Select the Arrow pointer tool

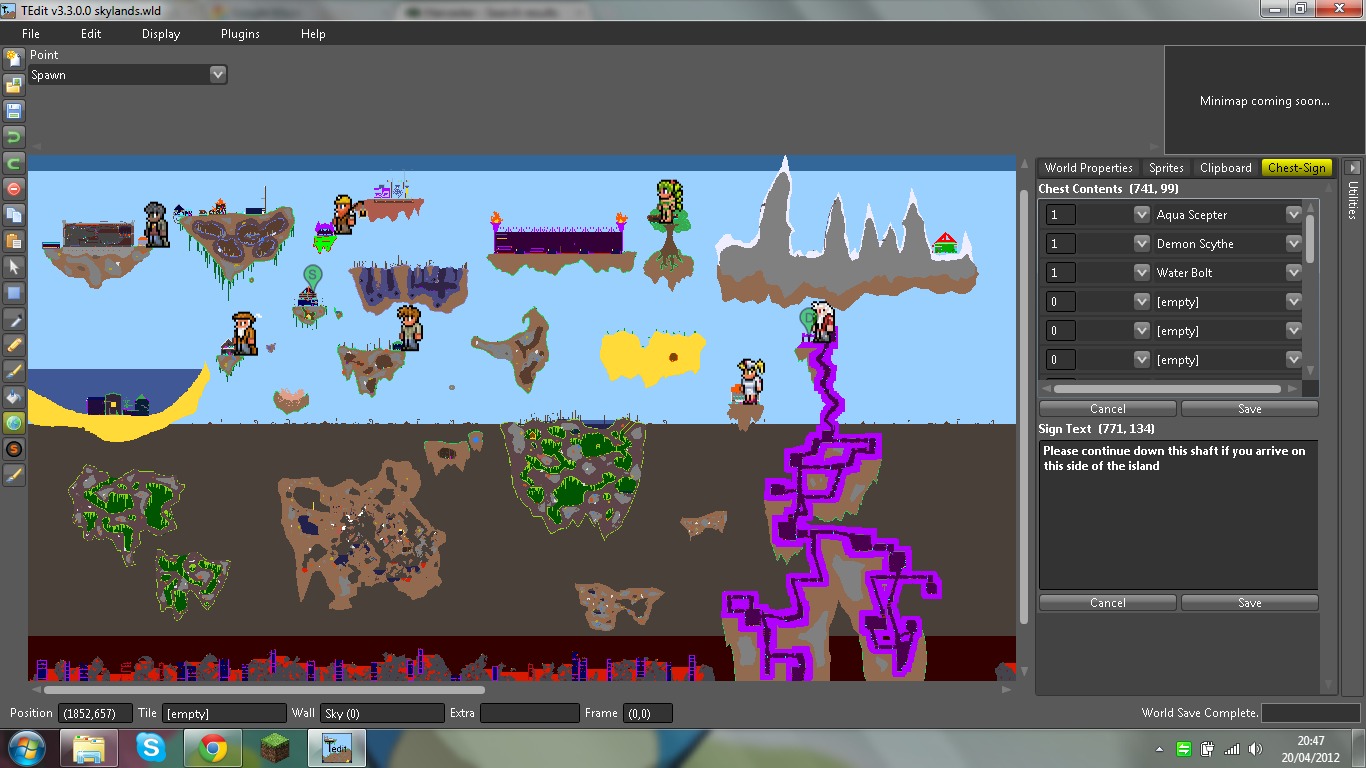pos(14,266)
